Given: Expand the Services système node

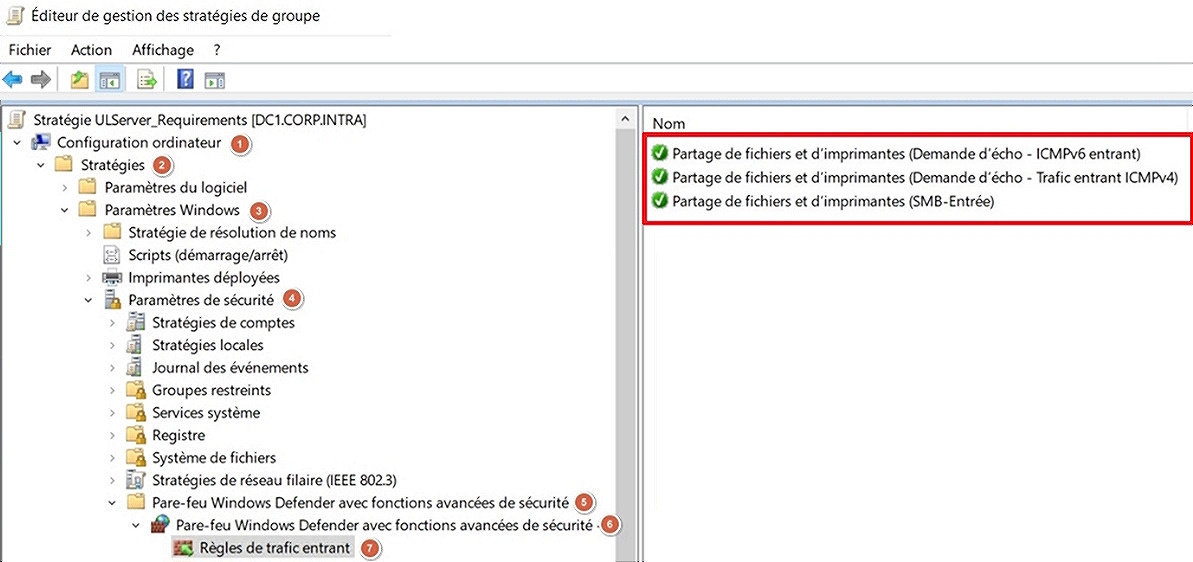Looking at the screenshot, I should [113, 413].
